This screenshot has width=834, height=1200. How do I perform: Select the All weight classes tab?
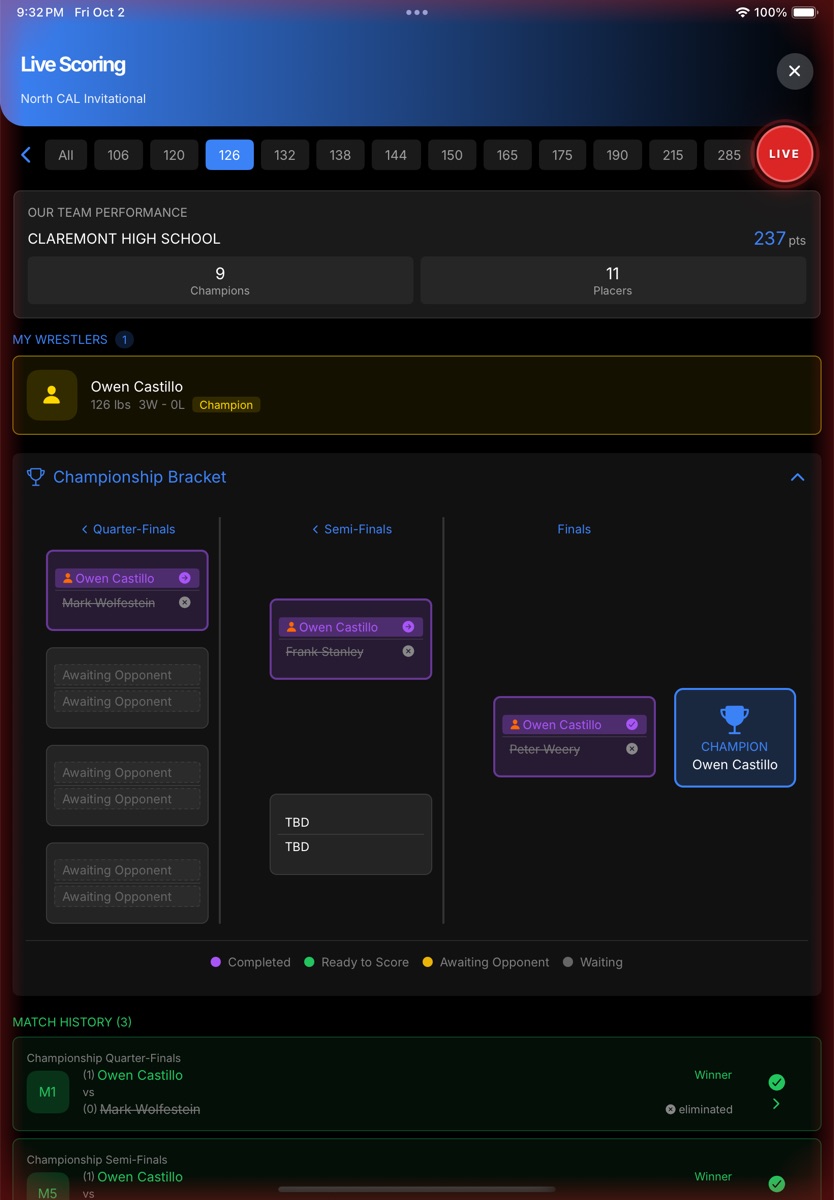(x=66, y=155)
